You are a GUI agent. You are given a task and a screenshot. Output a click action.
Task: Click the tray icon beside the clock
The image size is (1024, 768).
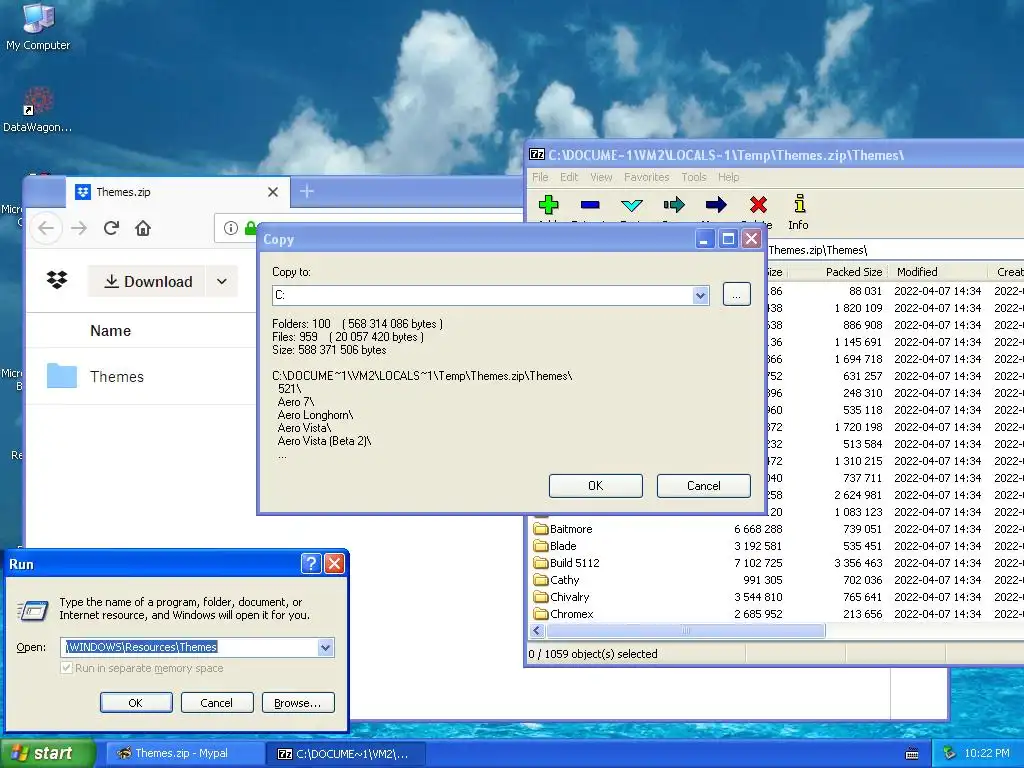click(x=950, y=753)
